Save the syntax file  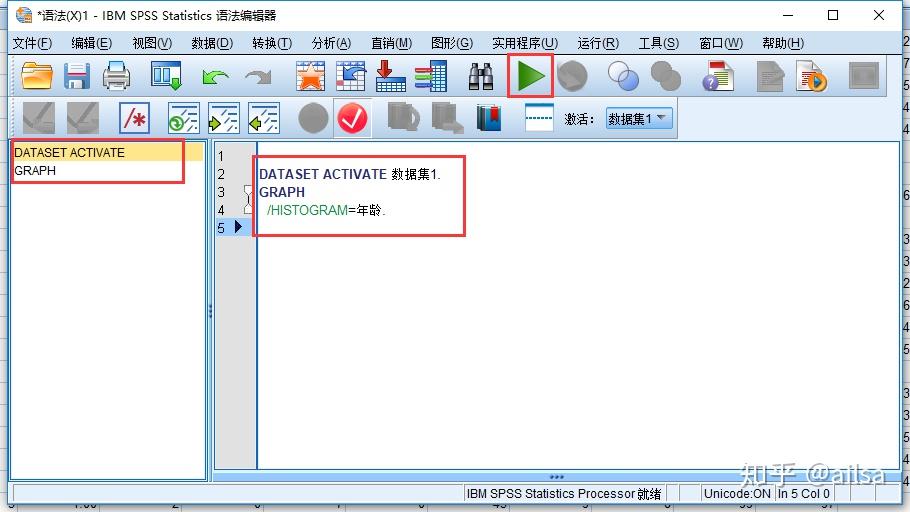coord(77,76)
